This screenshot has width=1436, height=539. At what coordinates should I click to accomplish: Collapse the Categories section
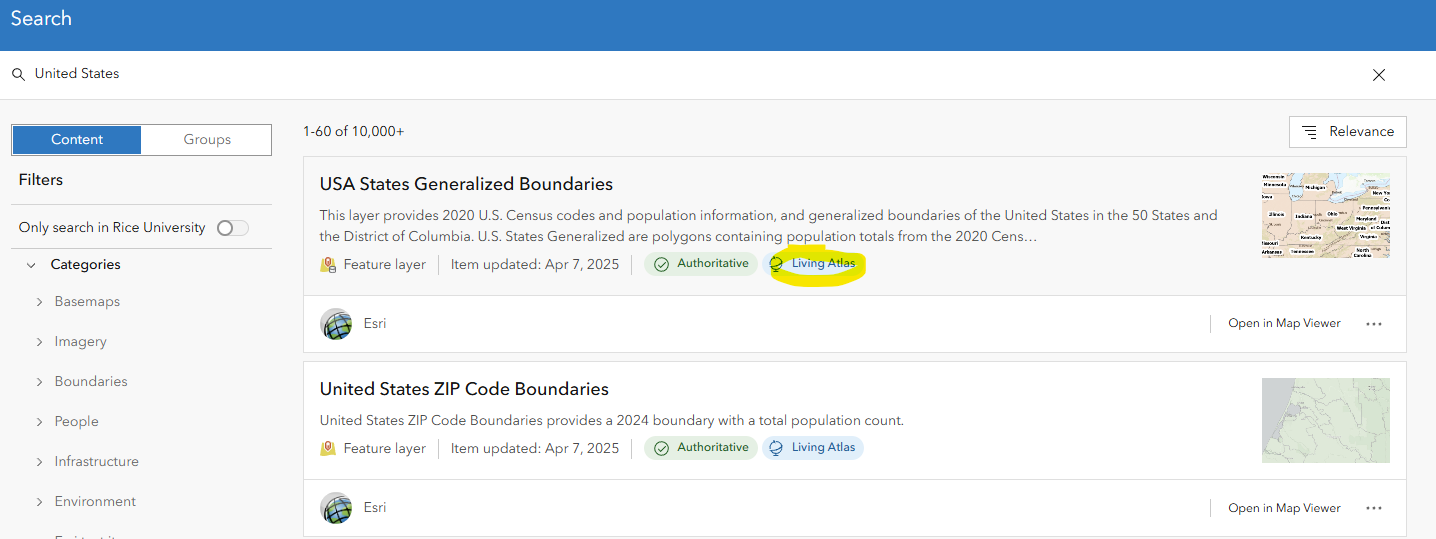click(31, 265)
